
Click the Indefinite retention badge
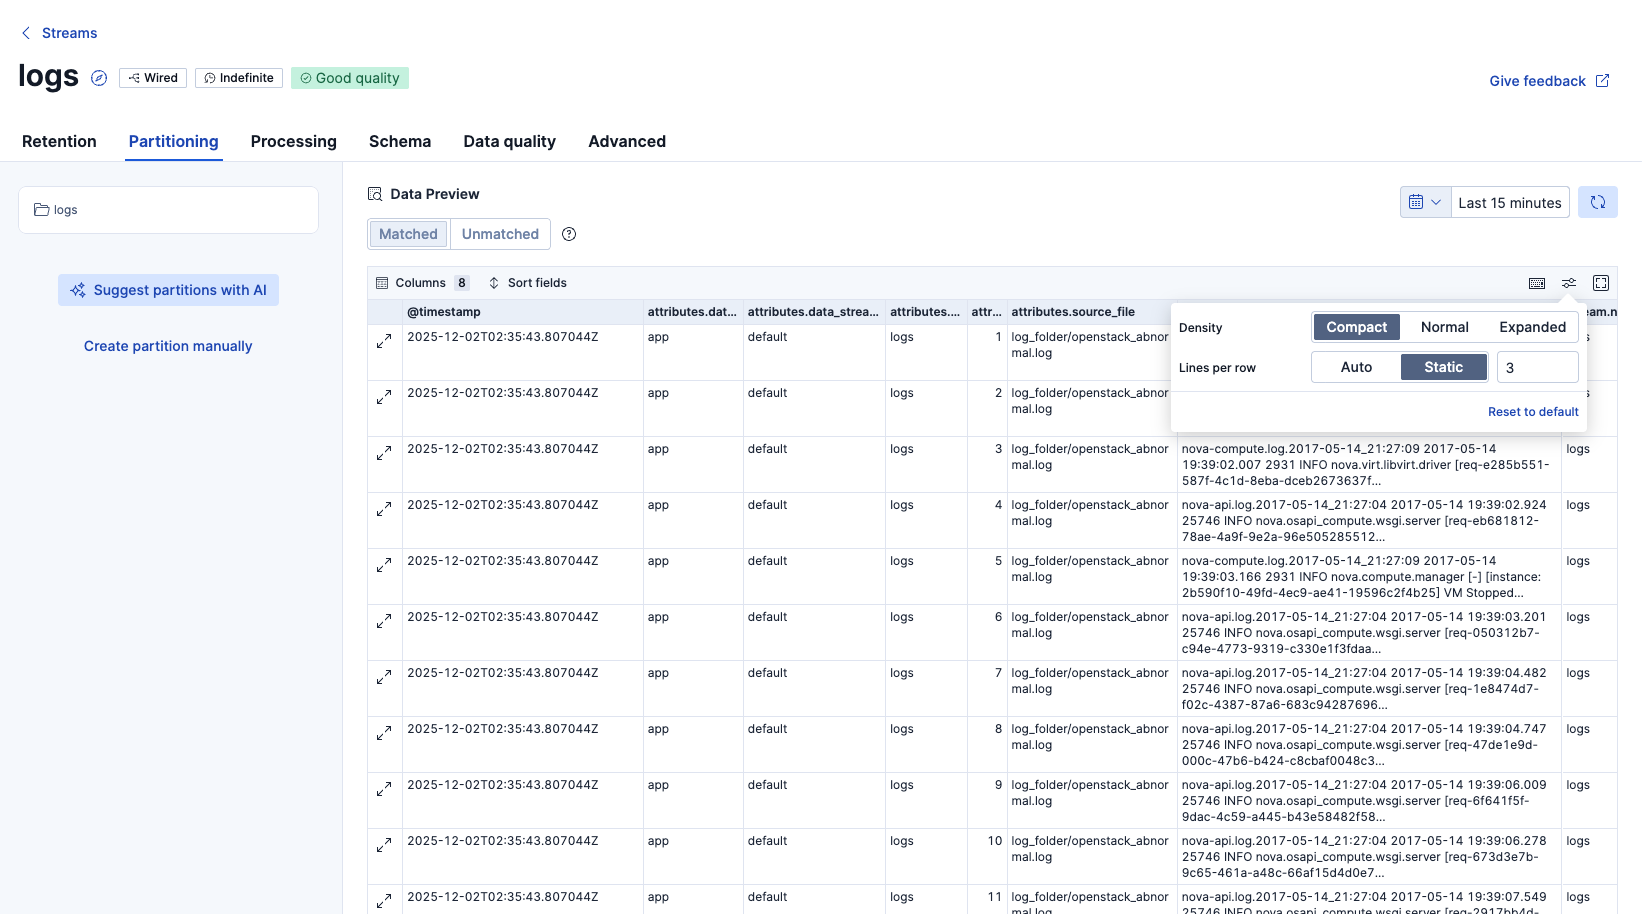239,78
